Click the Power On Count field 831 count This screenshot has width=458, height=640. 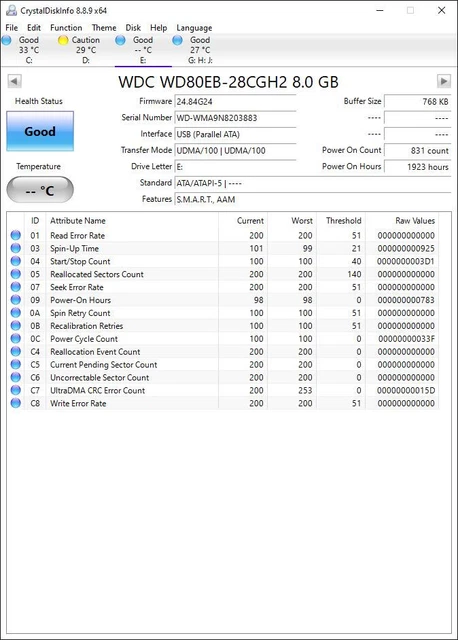coord(418,150)
